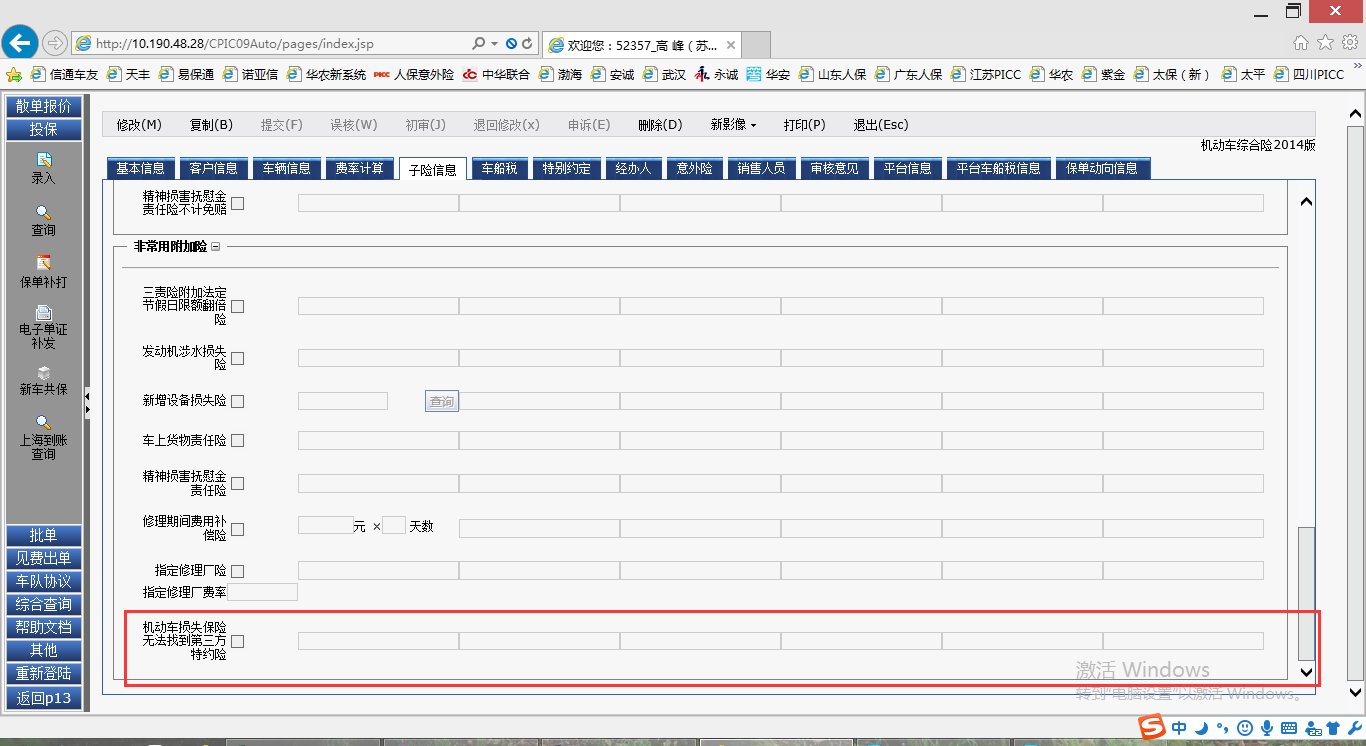Switch to the 基本信息 tab
This screenshot has width=1366, height=746.
click(140, 168)
